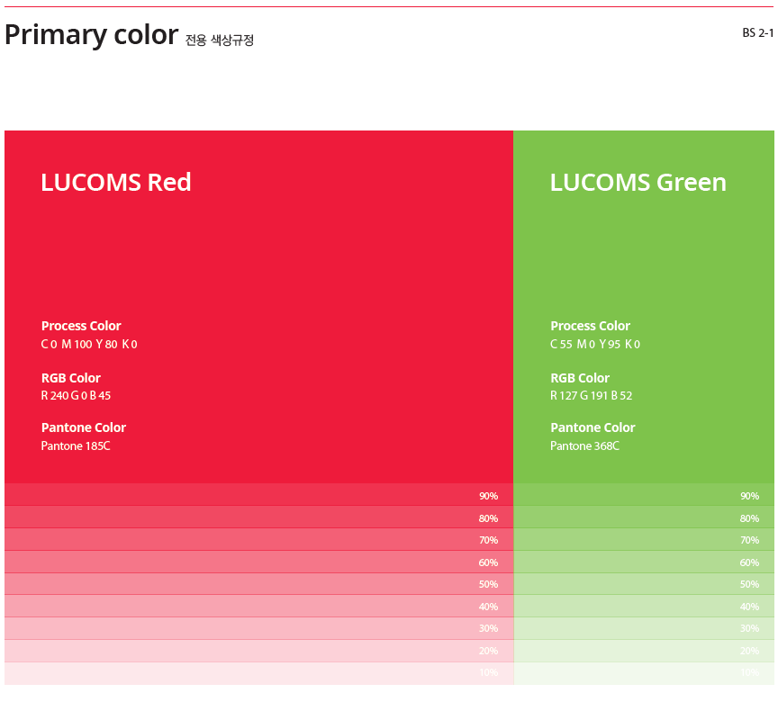
Task: Click the Korean subtitle 전용 색상규정
Action: coord(219,40)
